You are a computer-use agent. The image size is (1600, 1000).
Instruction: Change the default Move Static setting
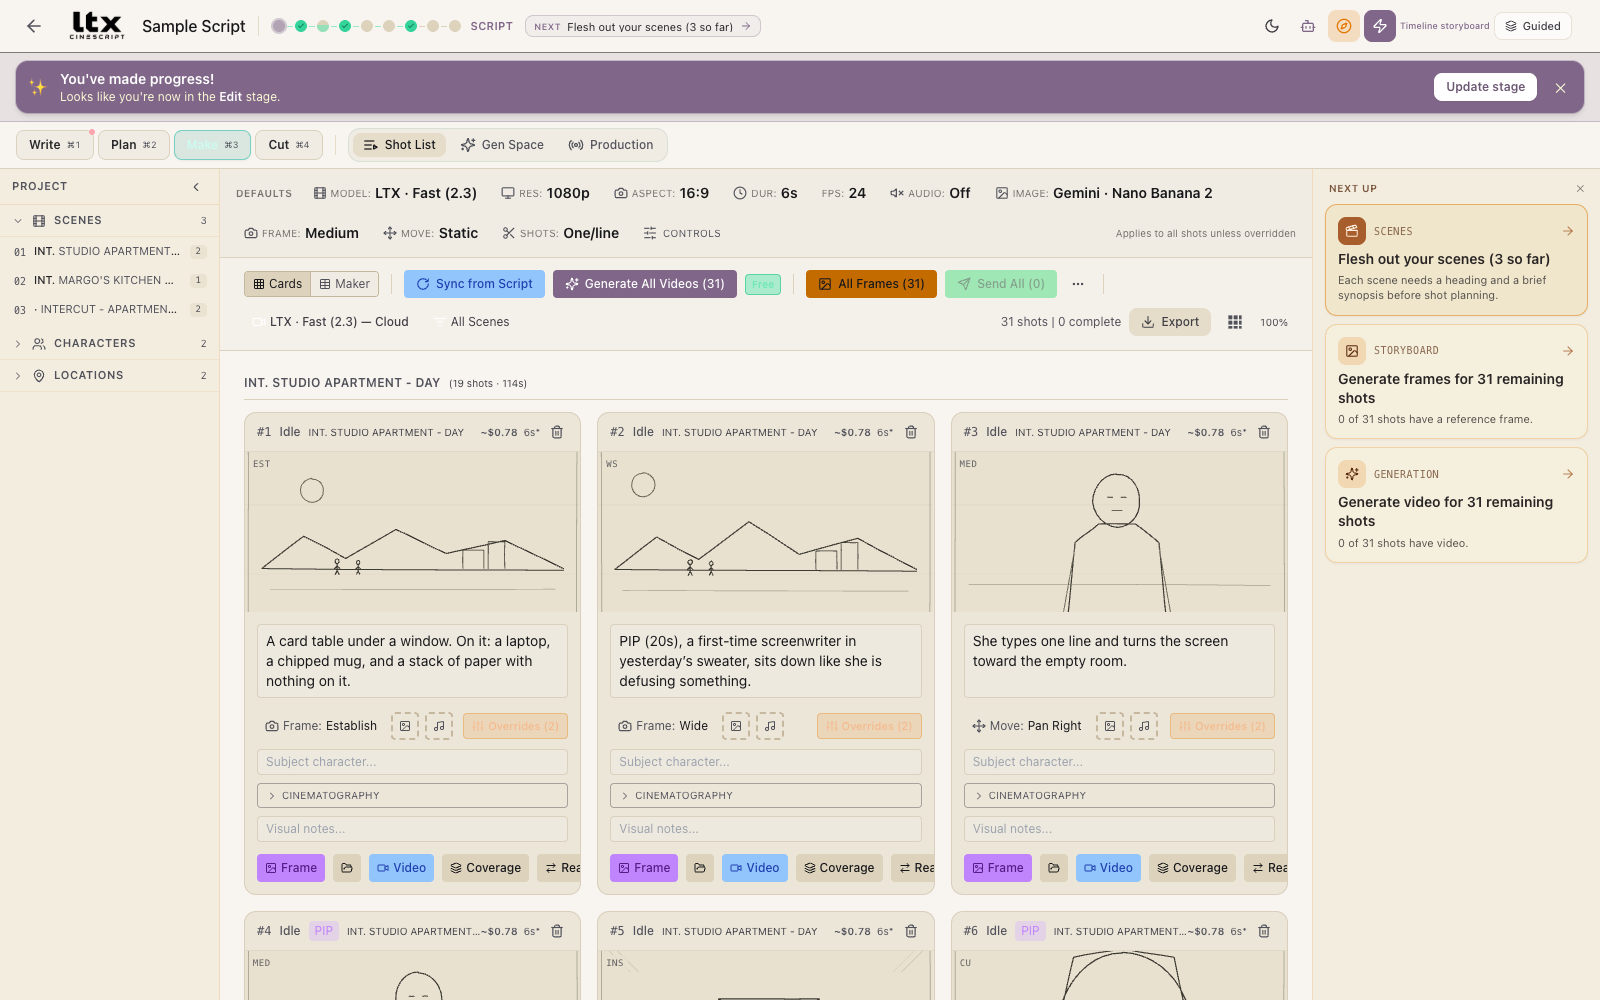(430, 233)
